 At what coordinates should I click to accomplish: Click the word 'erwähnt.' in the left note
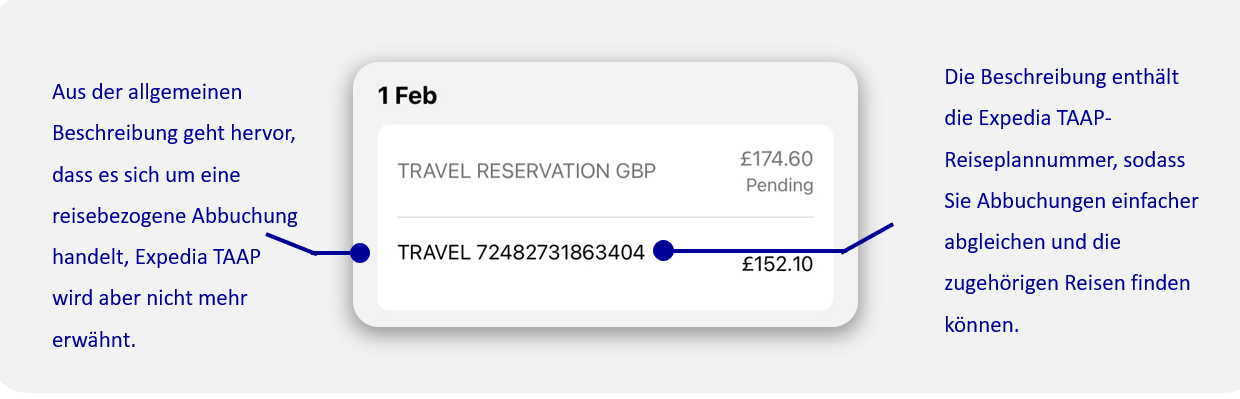click(93, 340)
